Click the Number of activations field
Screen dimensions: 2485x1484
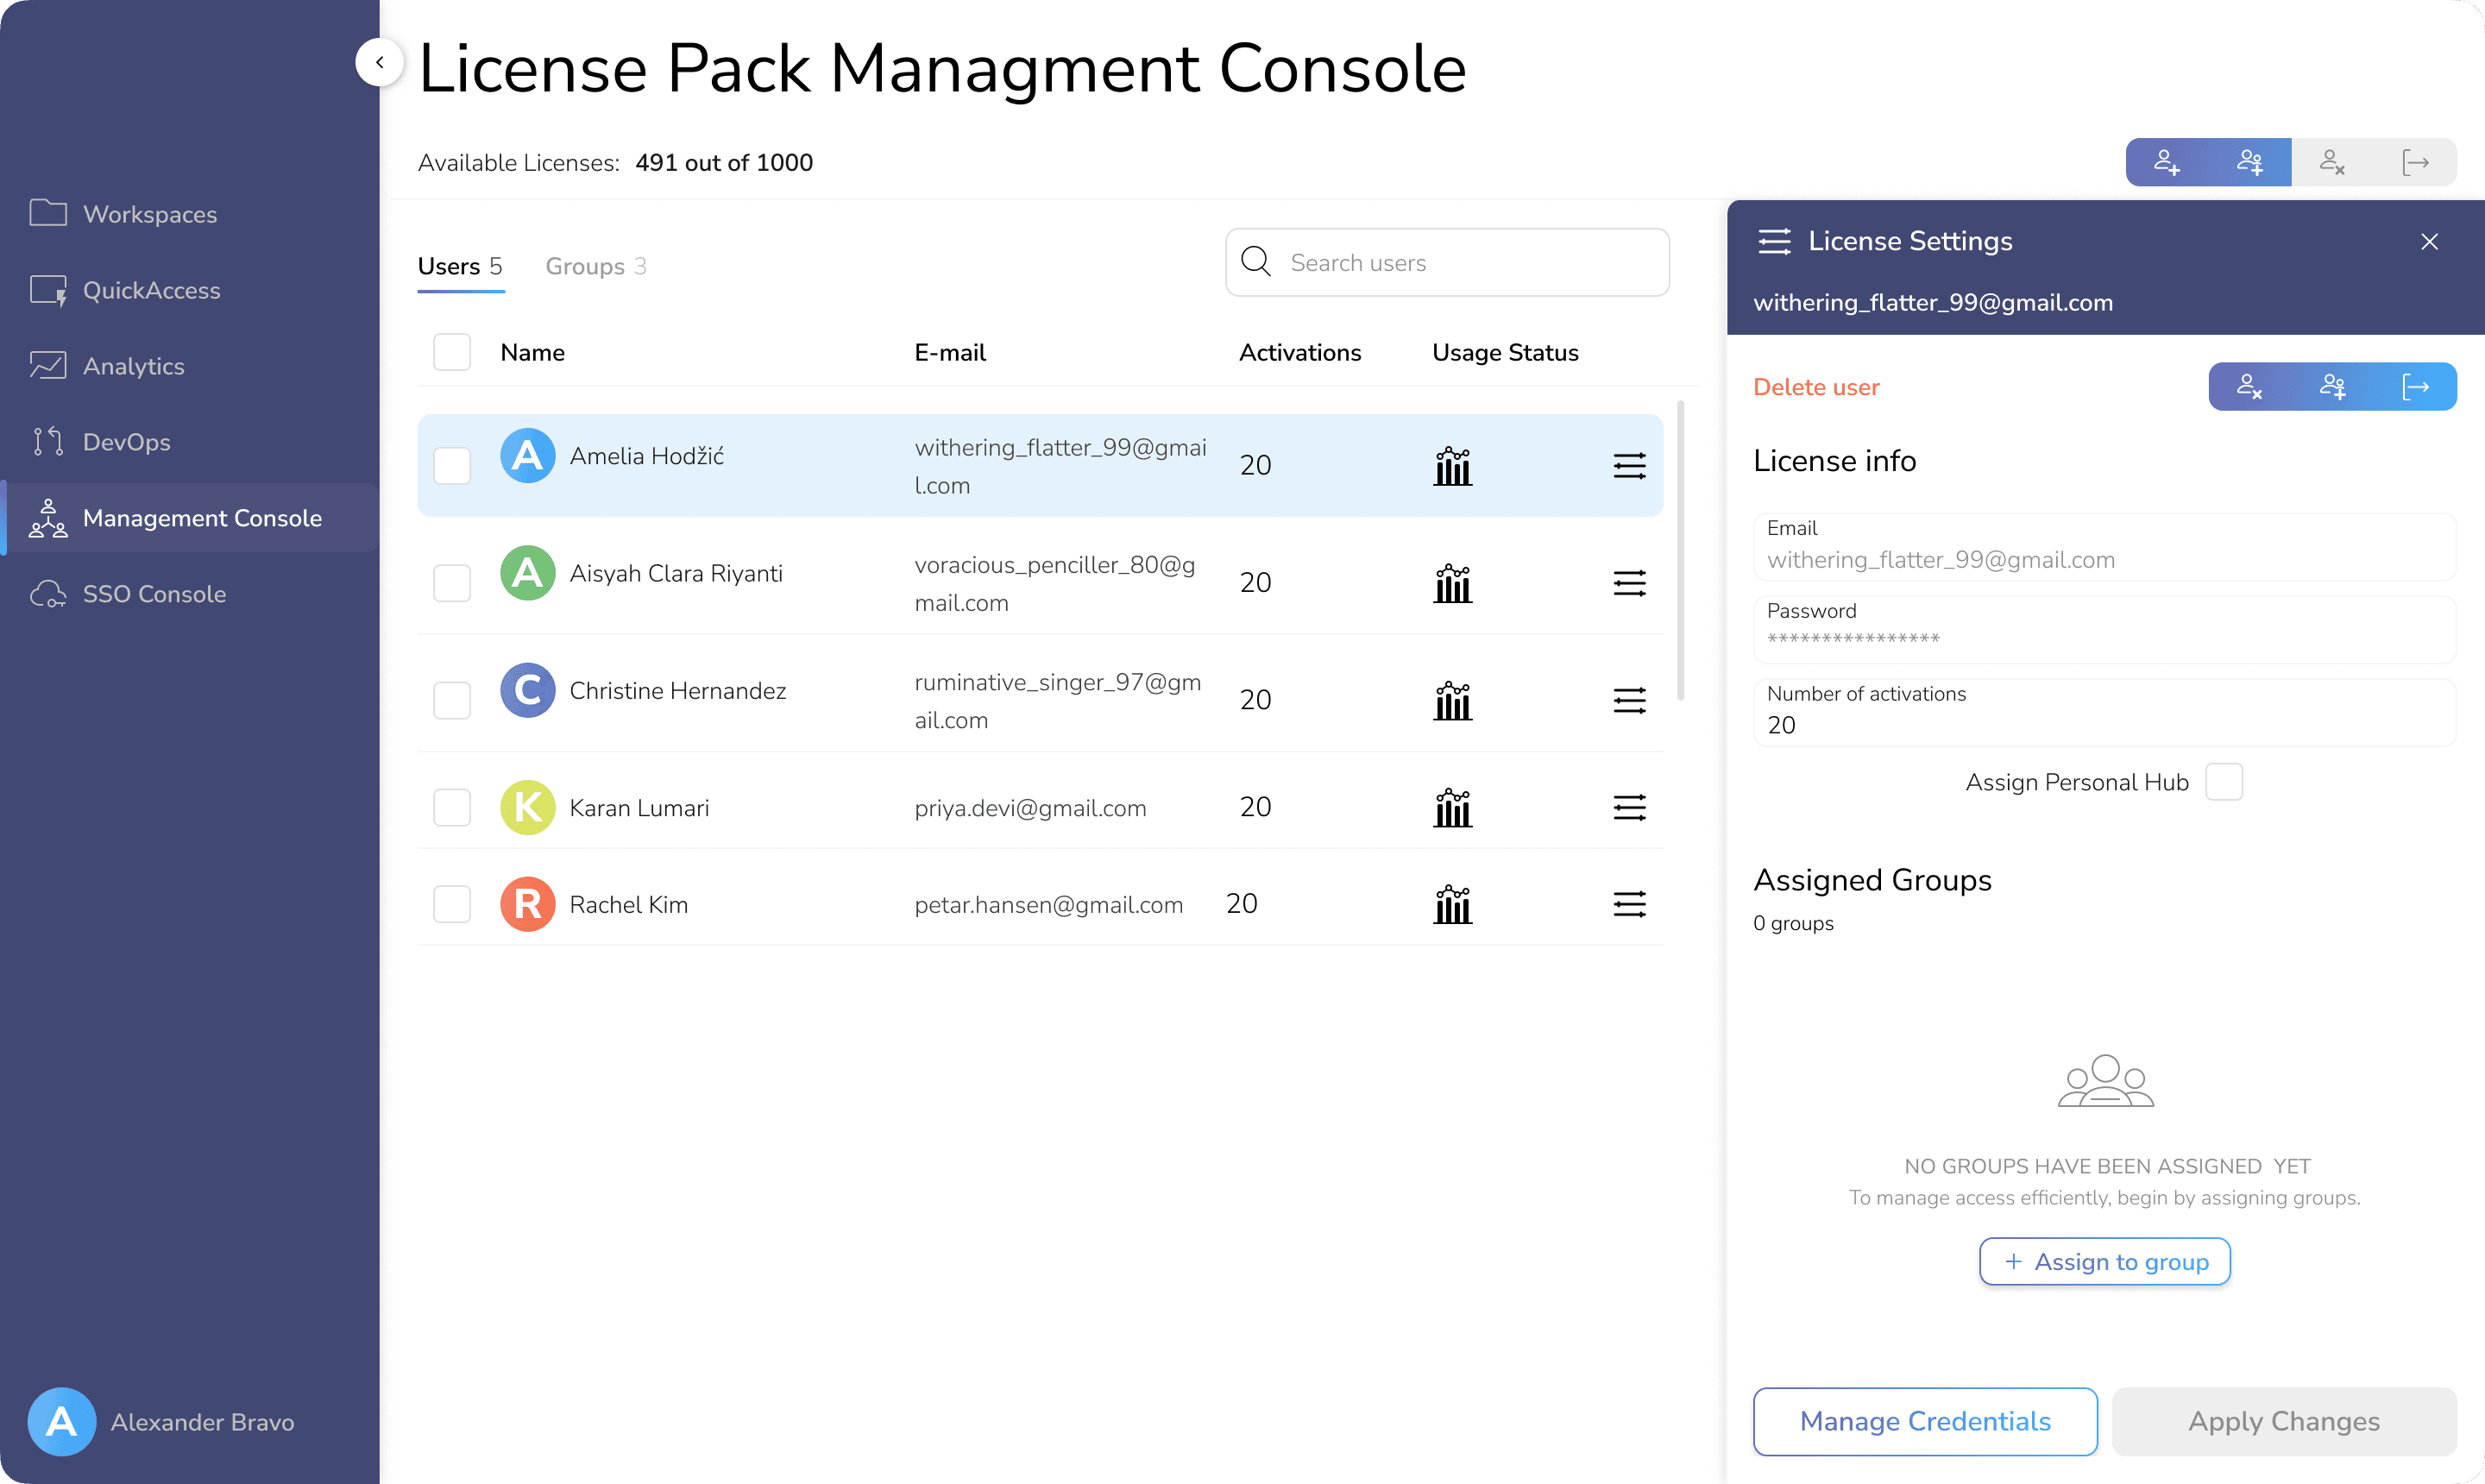click(x=2104, y=712)
